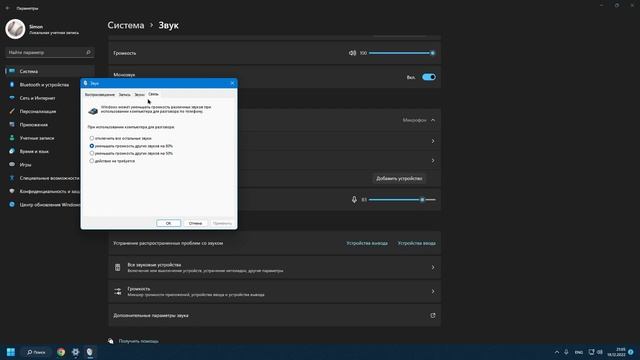
Task: Open Устройства вывода troubleshooter link
Action: tap(367, 243)
